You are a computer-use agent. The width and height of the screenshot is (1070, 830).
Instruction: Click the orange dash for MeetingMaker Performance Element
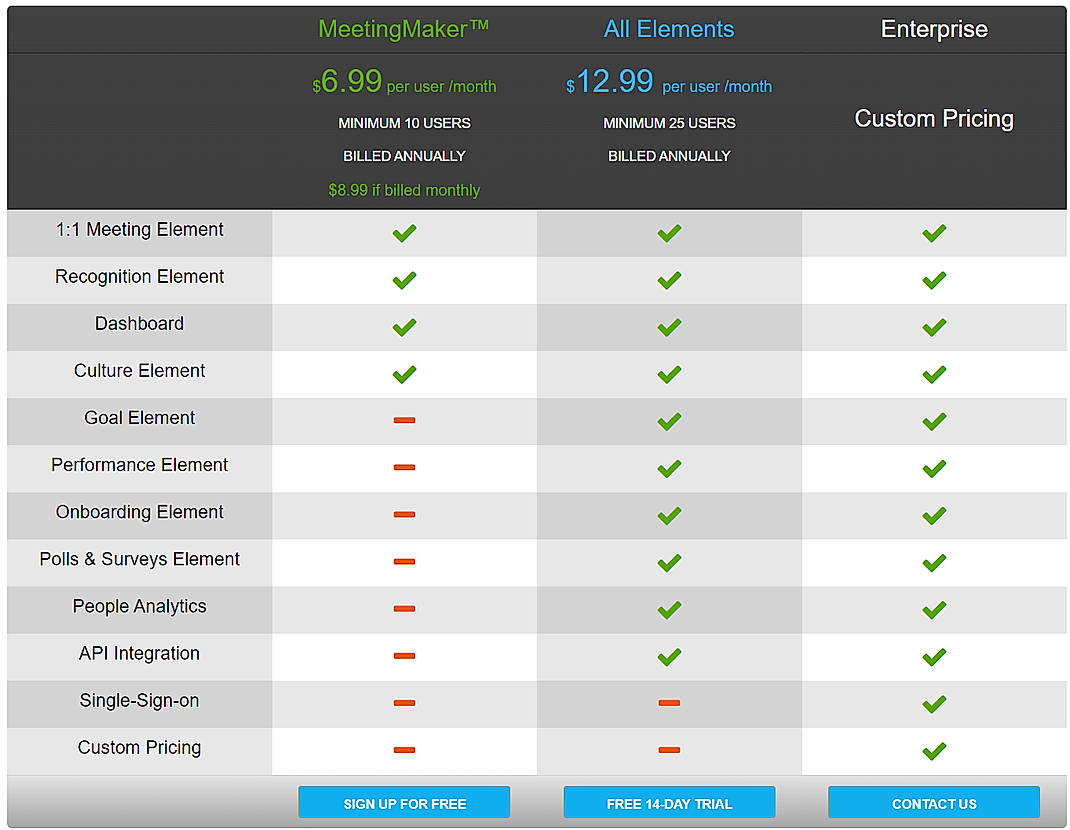(x=404, y=468)
